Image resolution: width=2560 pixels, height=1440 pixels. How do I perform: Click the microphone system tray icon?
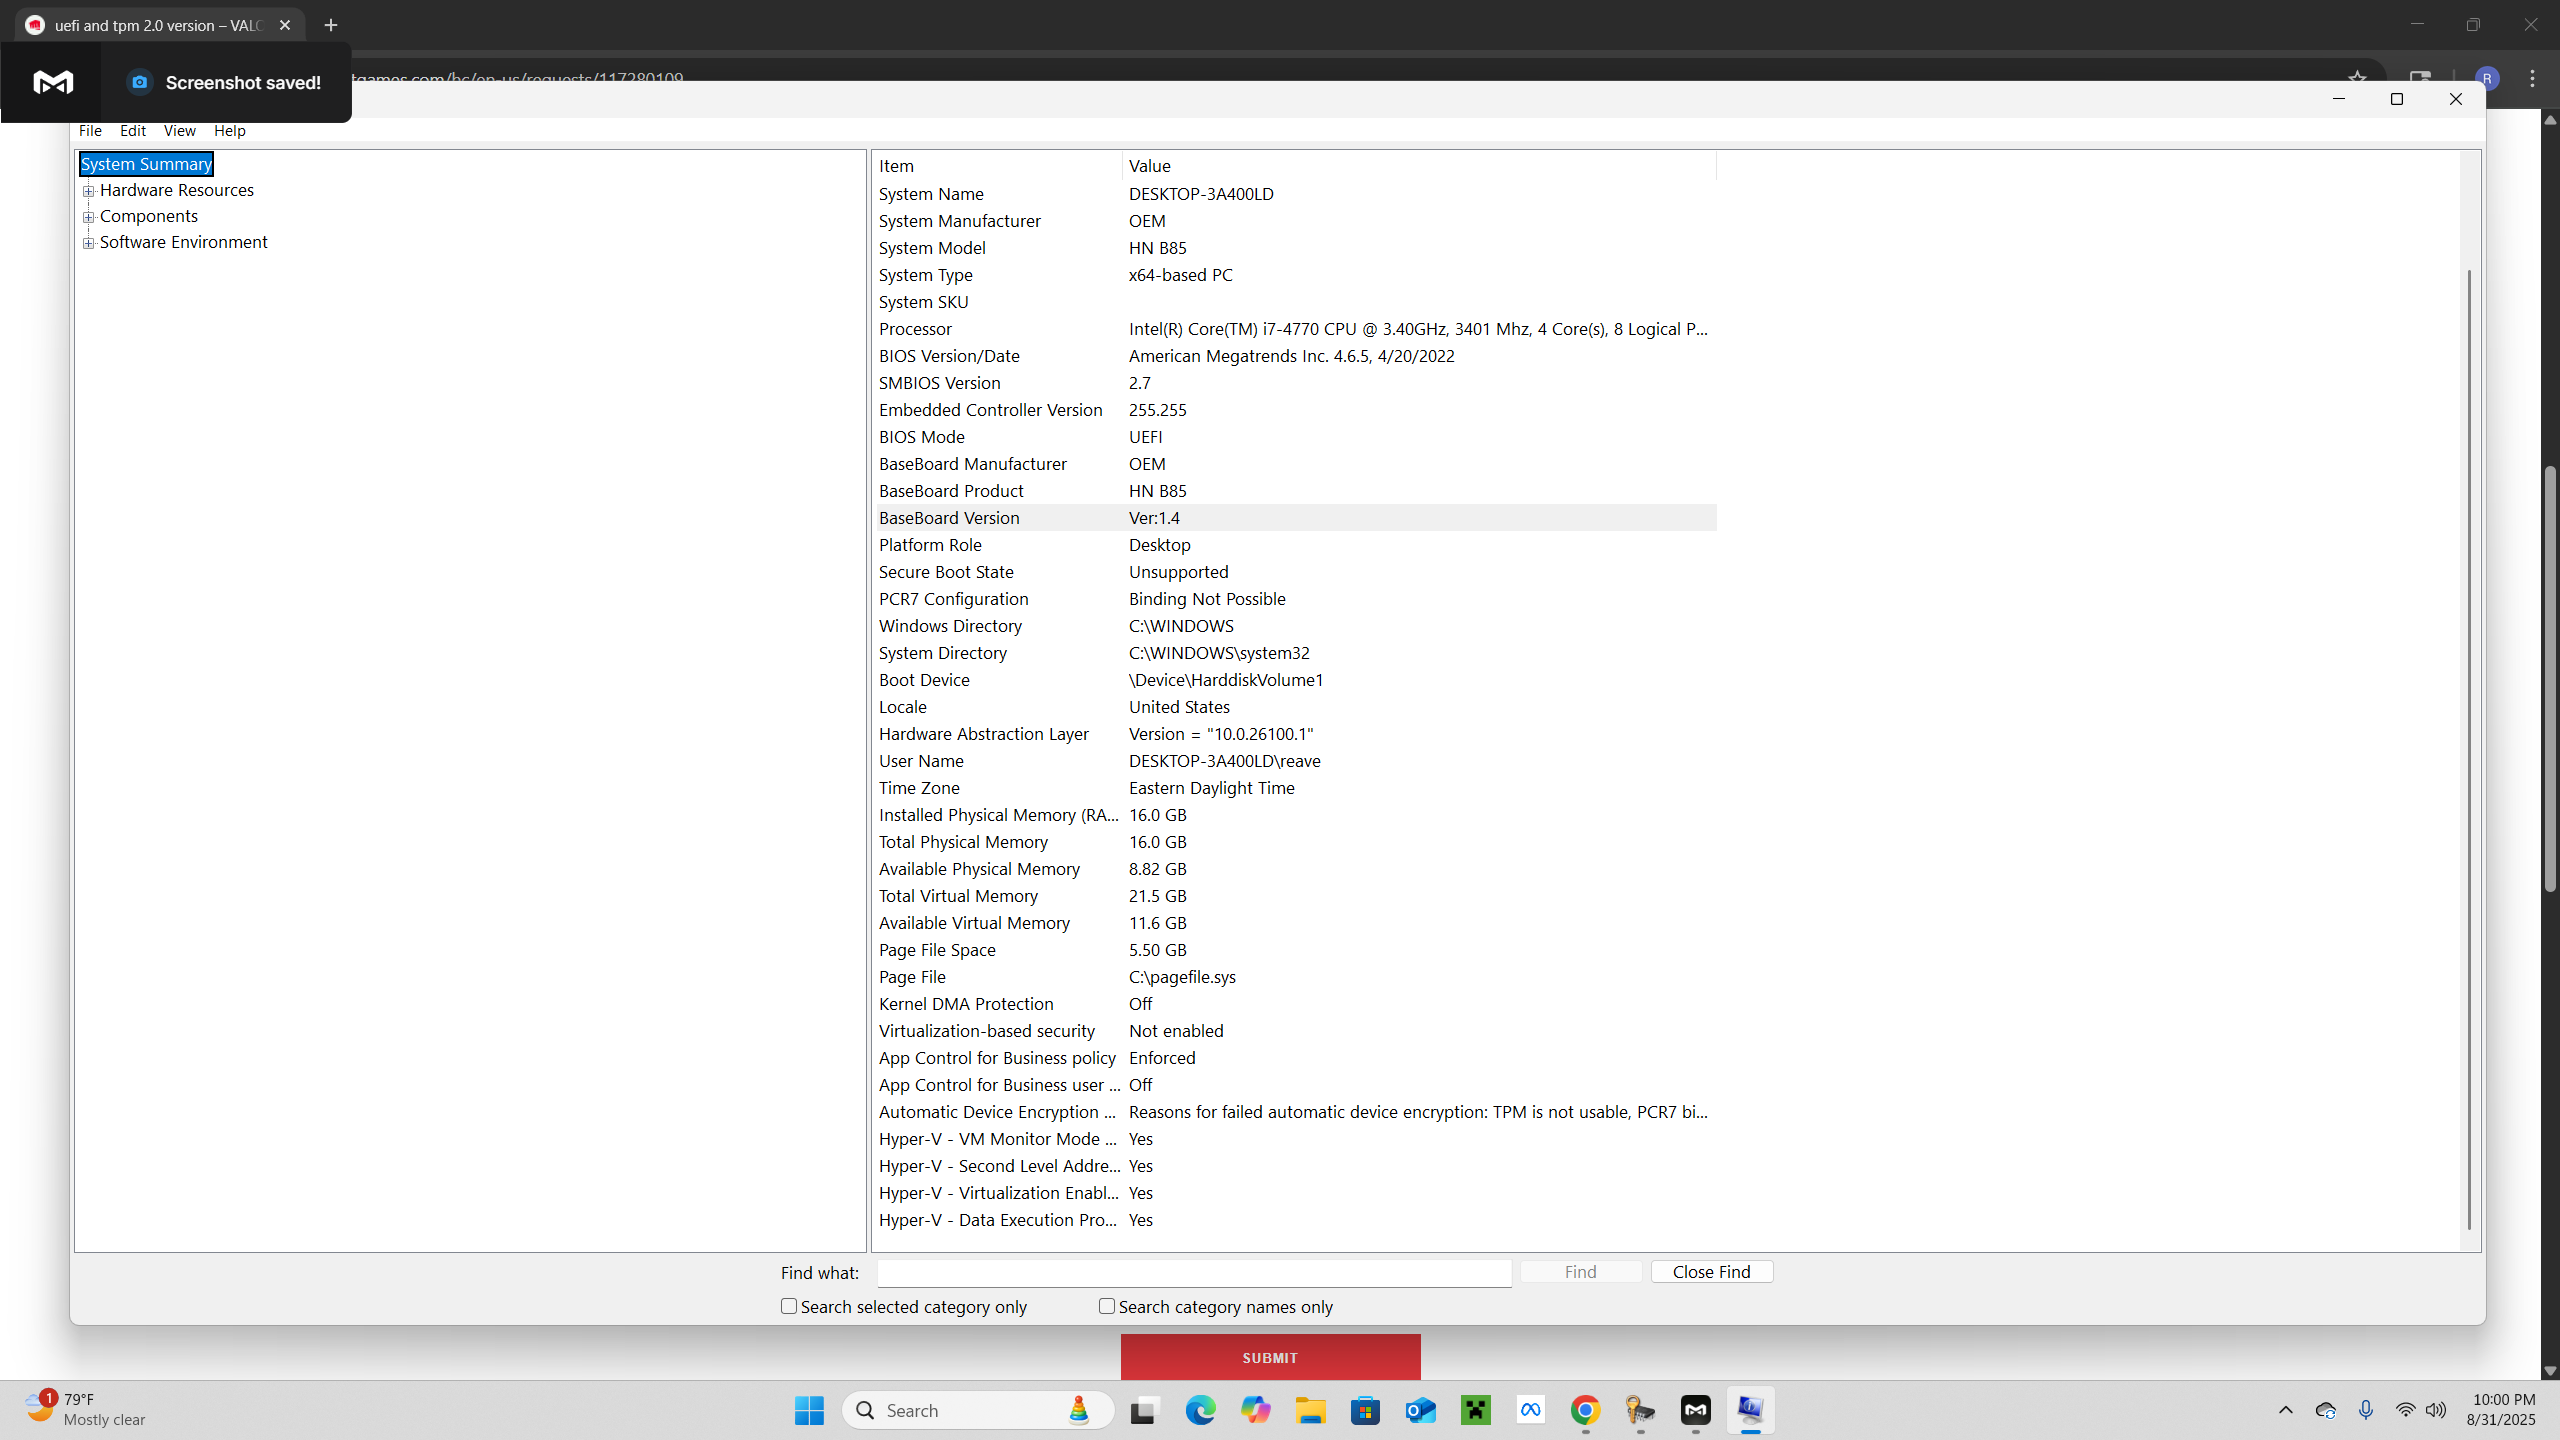2365,1410
